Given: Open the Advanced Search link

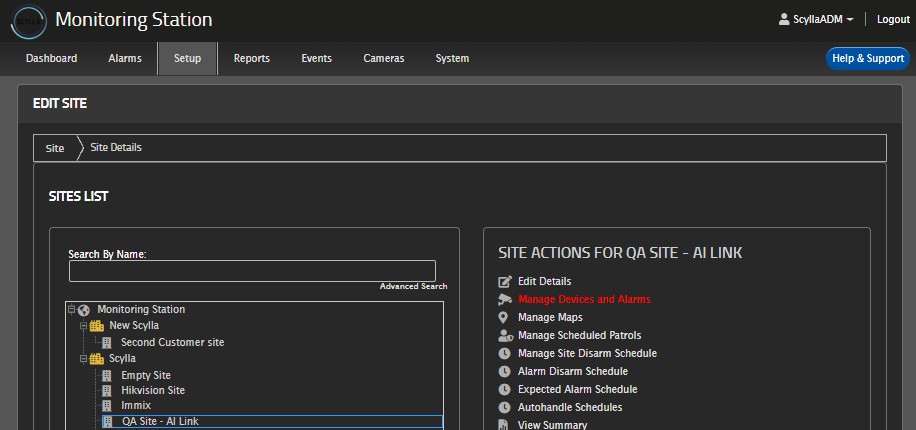Looking at the screenshot, I should (413, 287).
